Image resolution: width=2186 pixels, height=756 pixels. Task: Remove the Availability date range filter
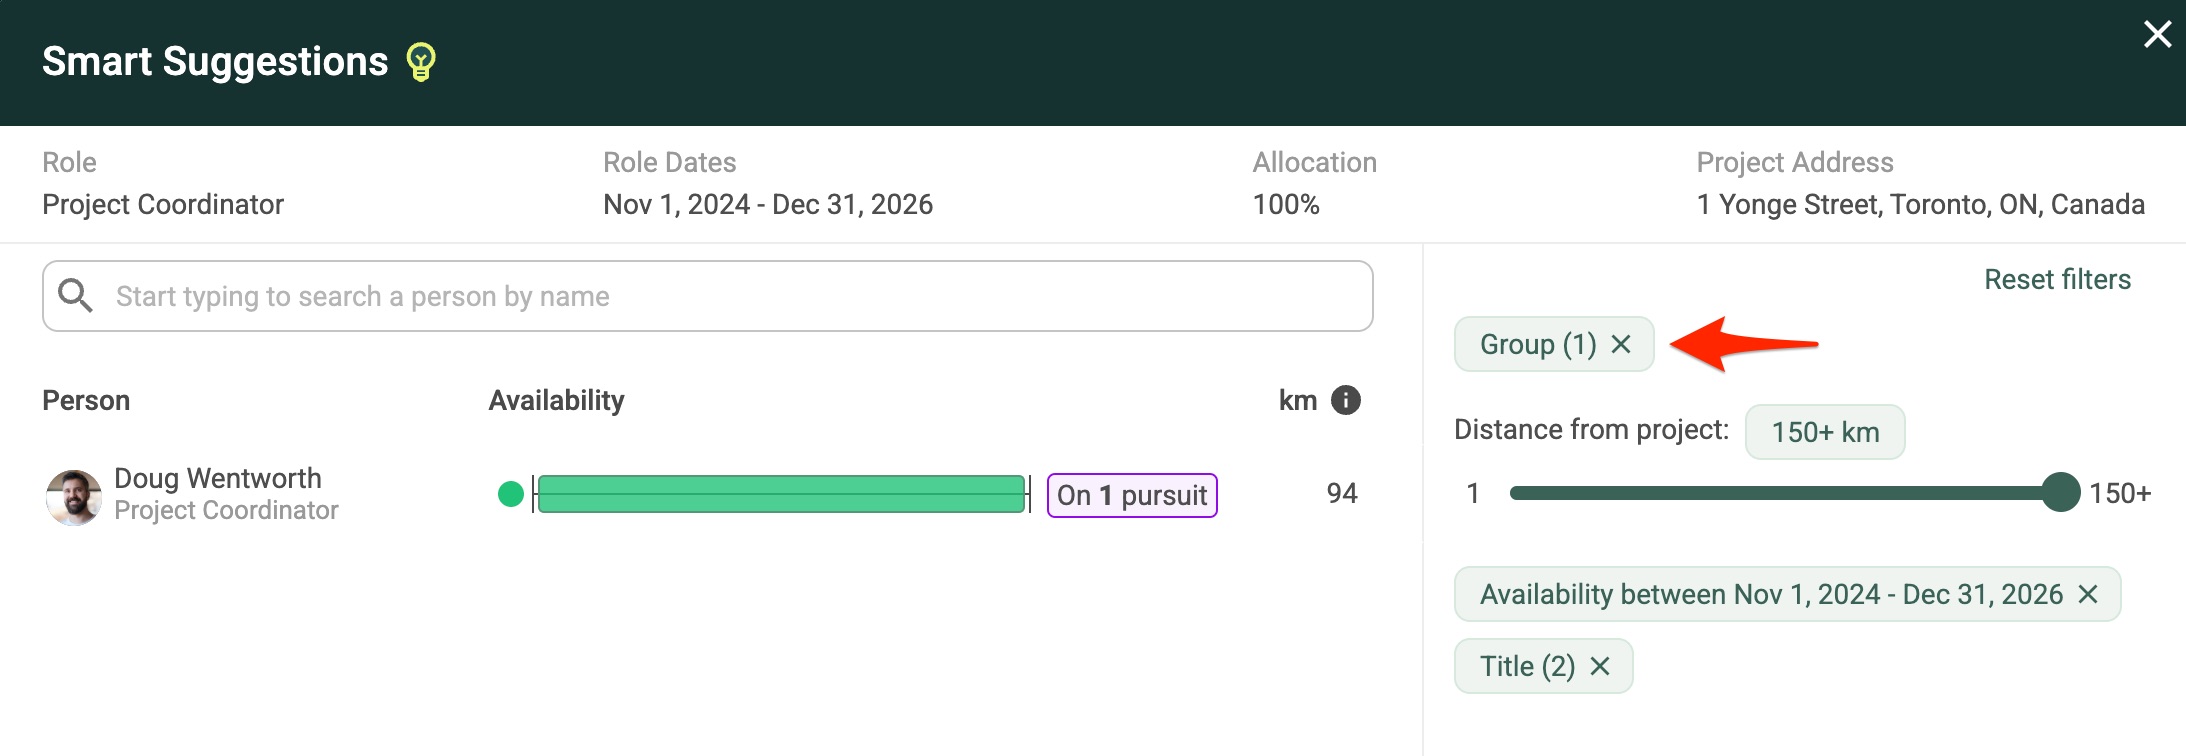point(2088,594)
